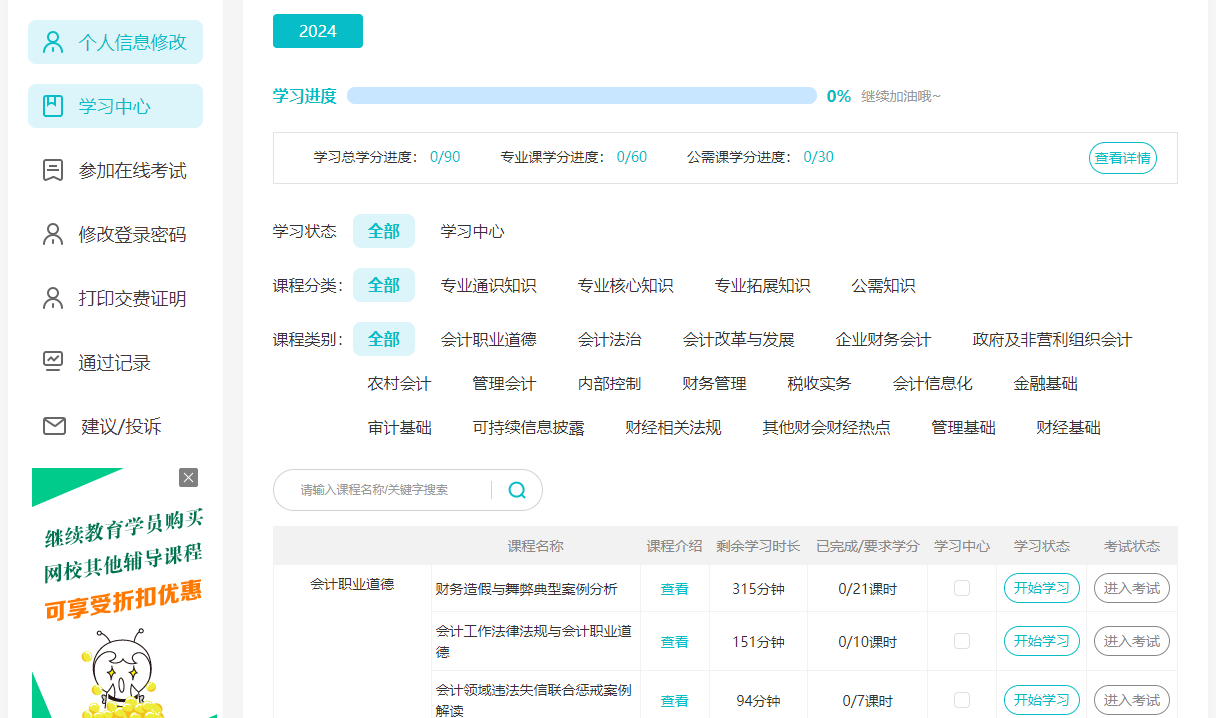Check the checkbox for 会计工作法律法规与会计职业道德

(x=961, y=641)
